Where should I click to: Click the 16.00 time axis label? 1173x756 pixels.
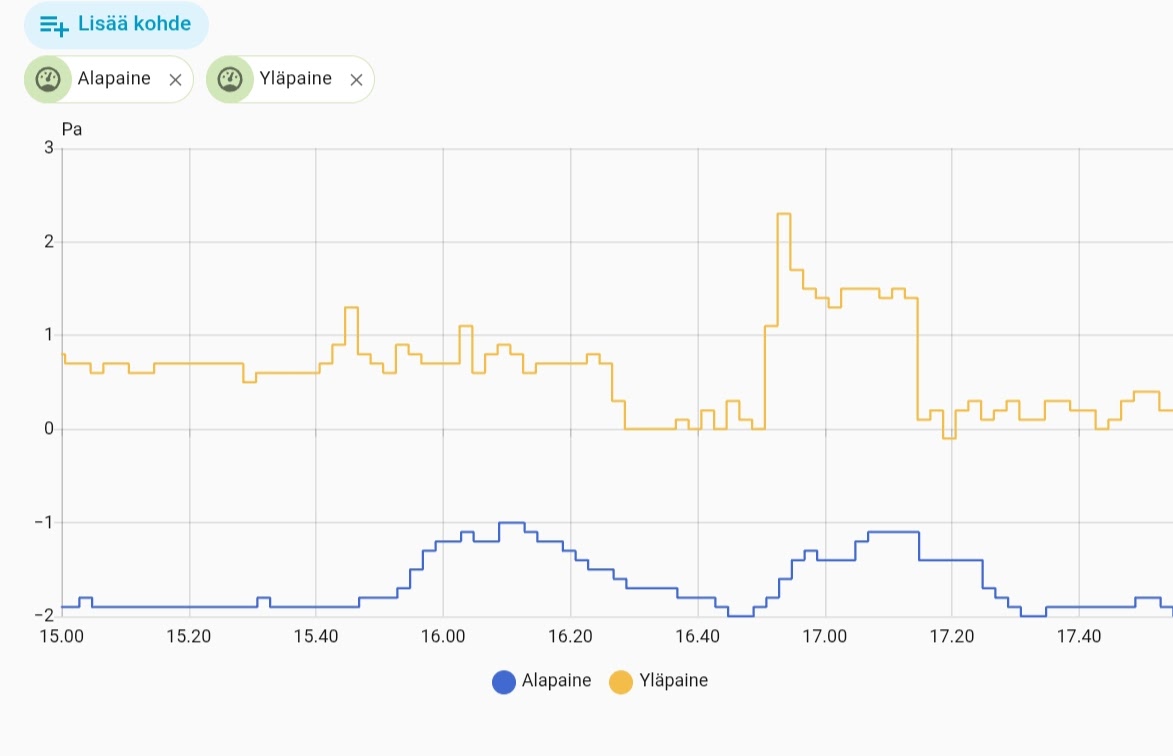443,636
